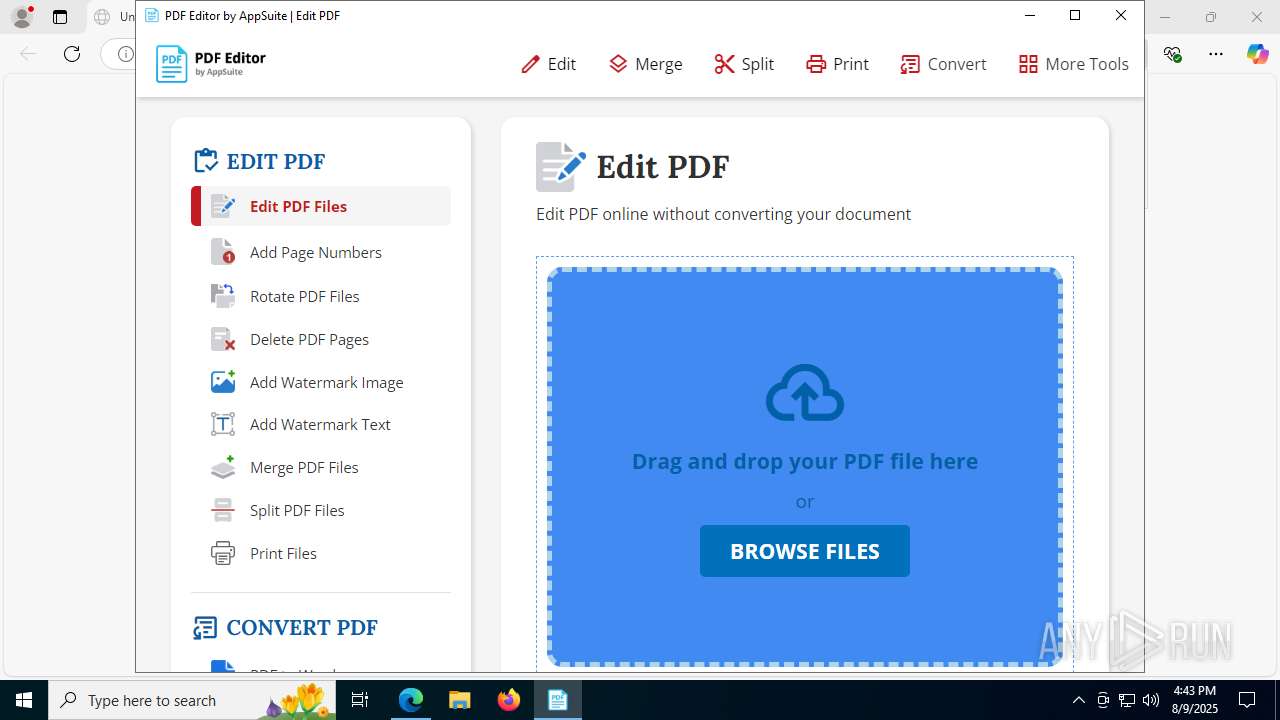Click the grid icon beside More Tools
The image size is (1280, 720).
click(1028, 64)
